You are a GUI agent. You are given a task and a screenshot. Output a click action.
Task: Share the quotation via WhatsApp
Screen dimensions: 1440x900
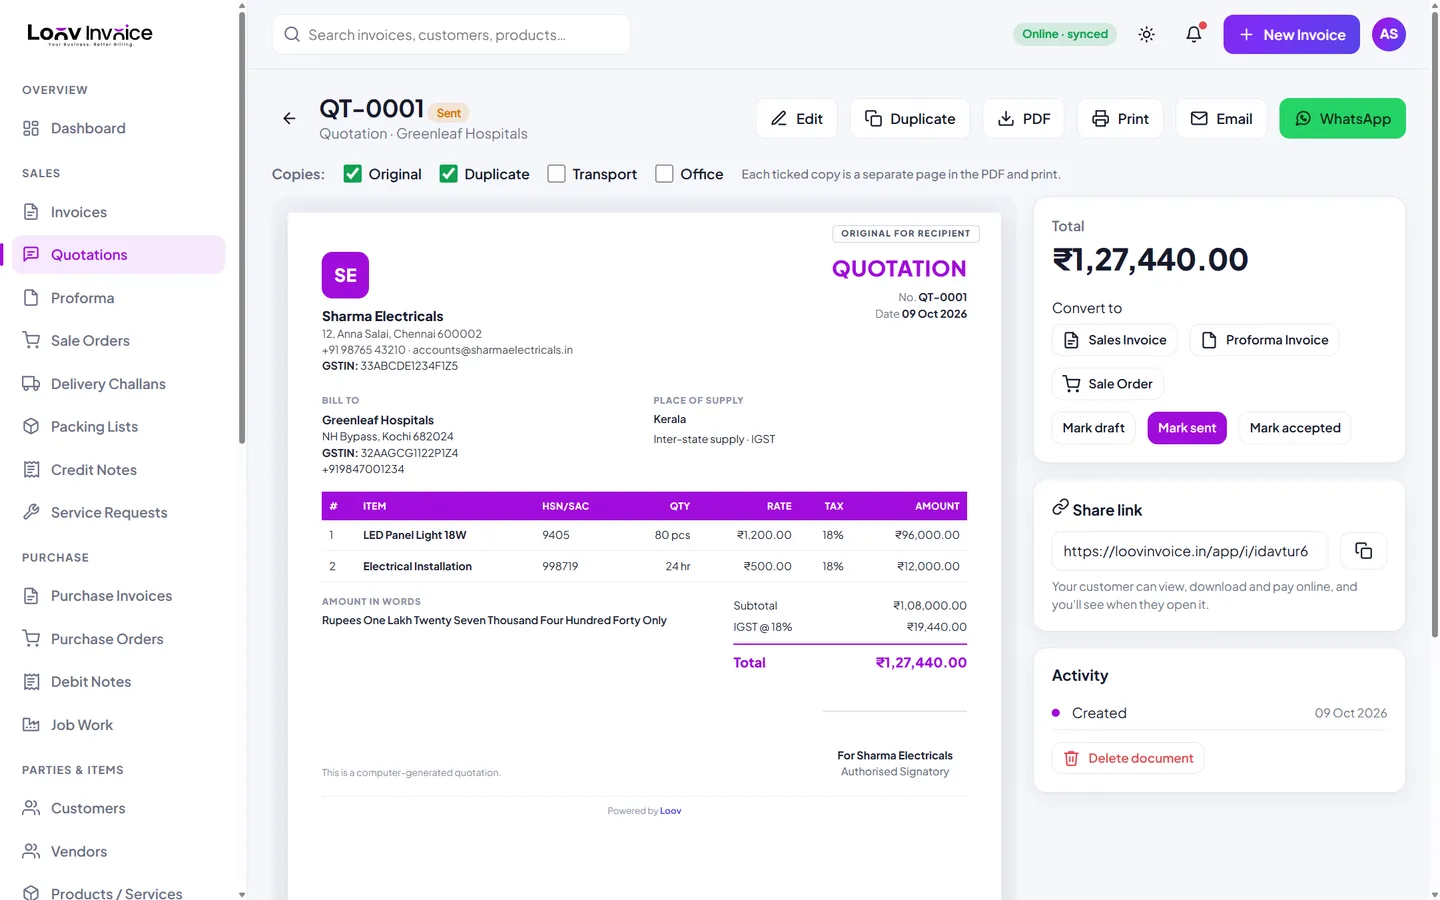[1342, 118]
